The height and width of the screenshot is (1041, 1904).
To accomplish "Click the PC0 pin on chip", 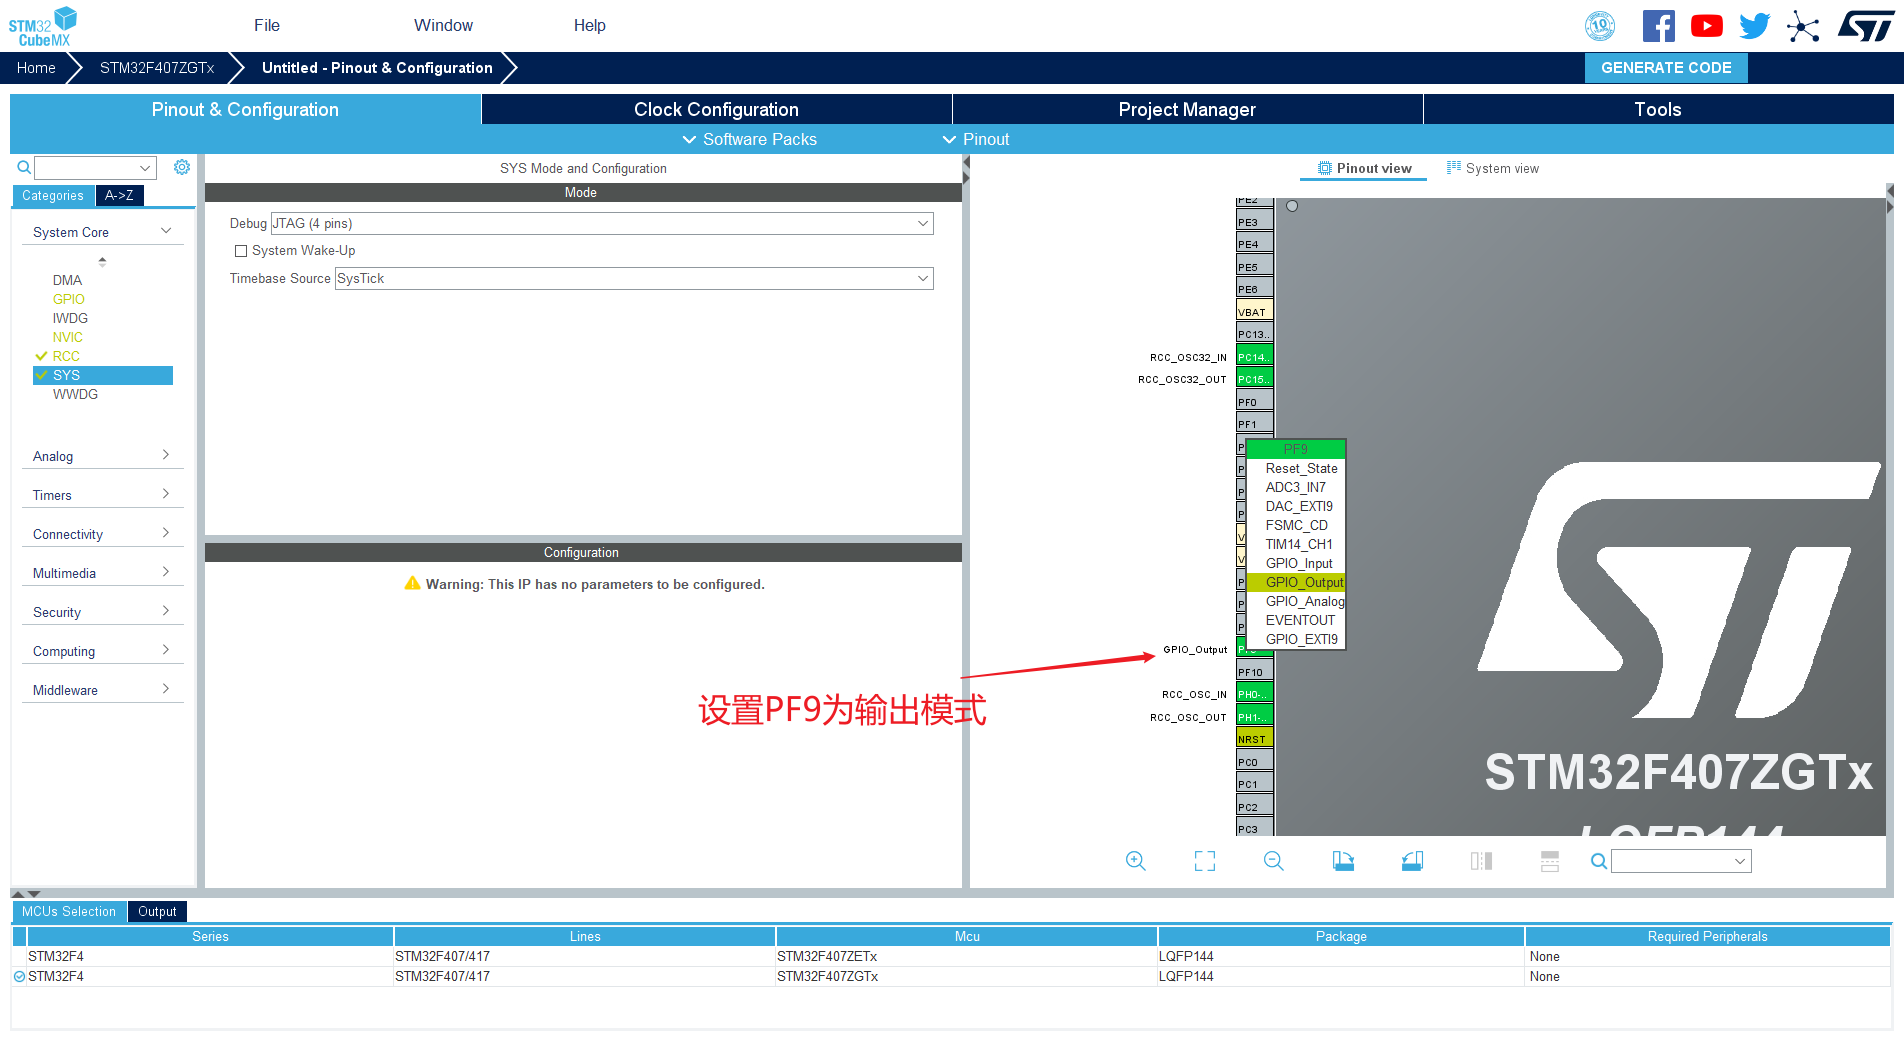I will tap(1255, 762).
